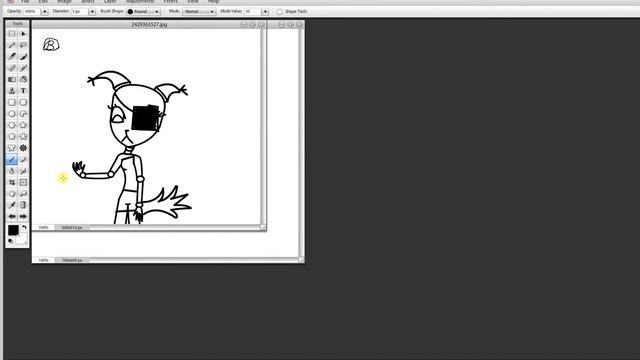Image resolution: width=640 pixels, height=360 pixels.
Task: Select the Curve tool beside Line tool
Action: tap(23, 160)
